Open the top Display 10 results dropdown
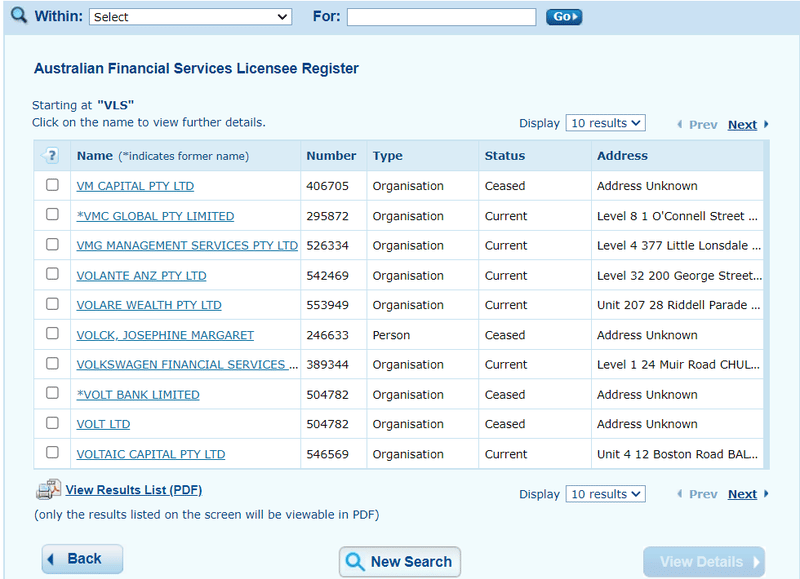Viewport: 800px width, 579px height. coord(605,123)
